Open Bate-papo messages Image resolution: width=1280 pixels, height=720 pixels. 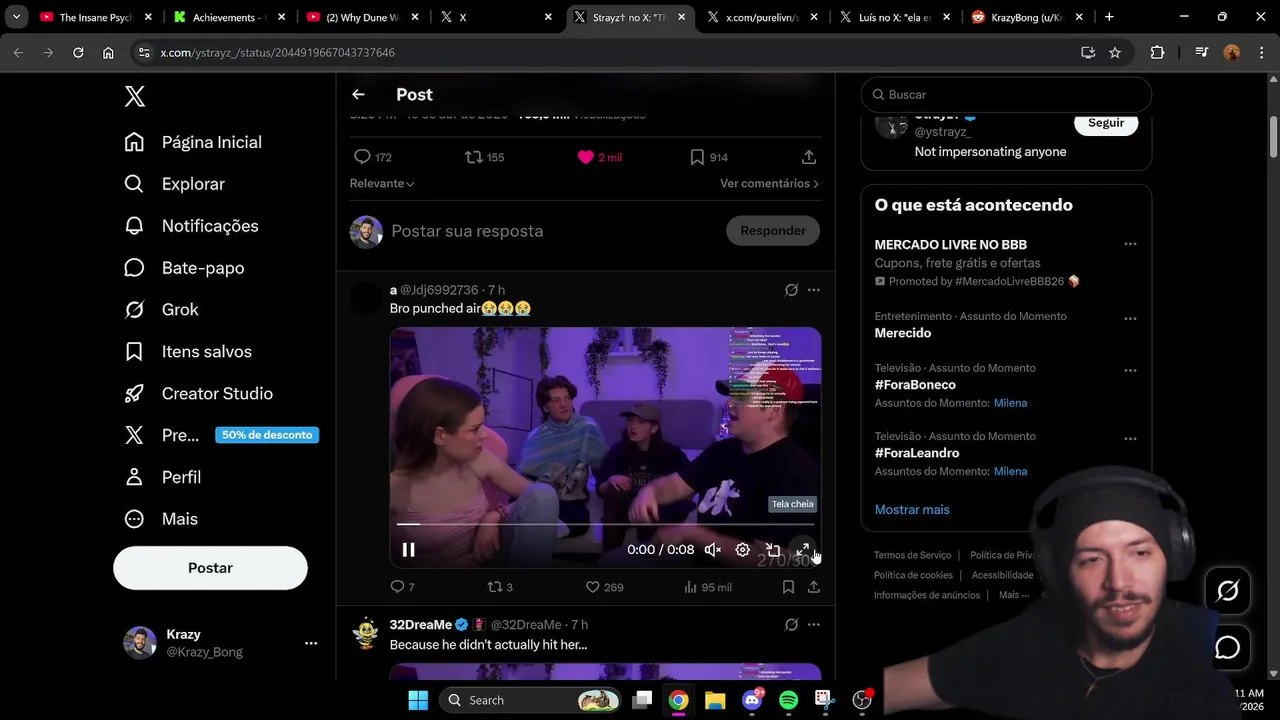coord(184,268)
